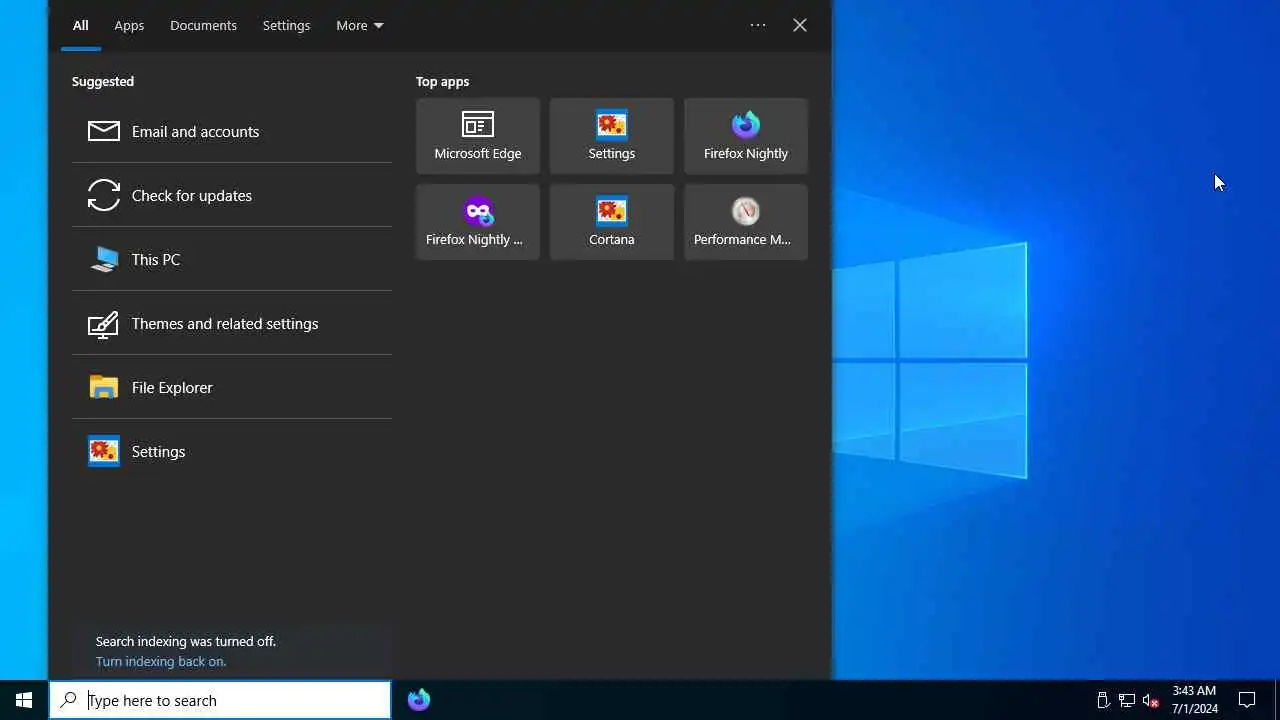Click the Firefox Nightly taskbar icon

pyautogui.click(x=419, y=700)
